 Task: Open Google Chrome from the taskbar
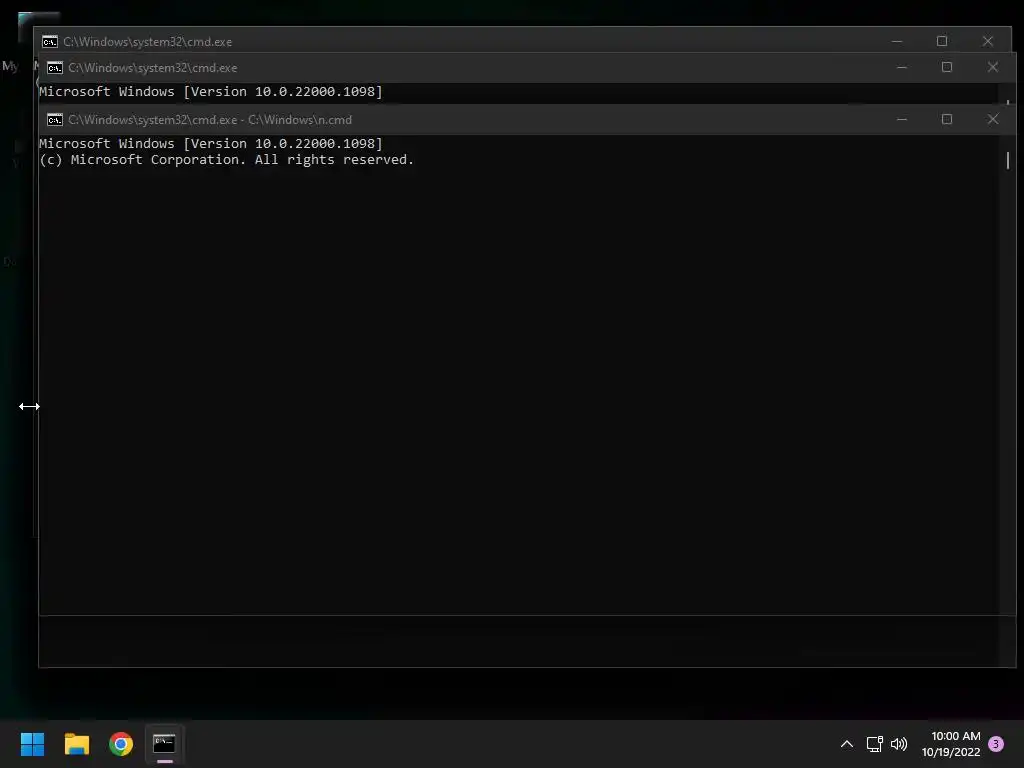[x=121, y=744]
